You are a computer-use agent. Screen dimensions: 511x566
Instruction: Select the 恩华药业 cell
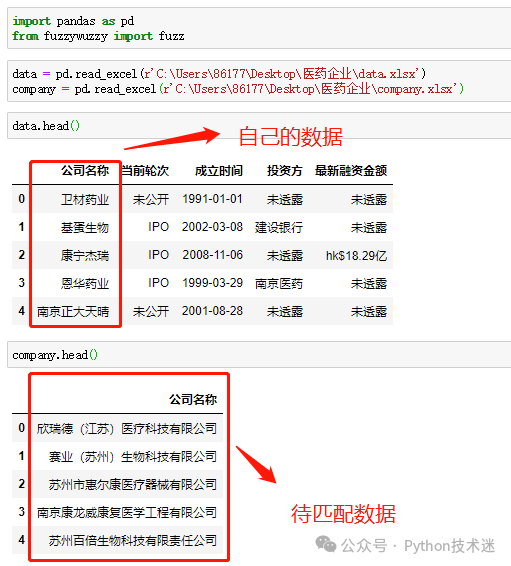point(85,283)
